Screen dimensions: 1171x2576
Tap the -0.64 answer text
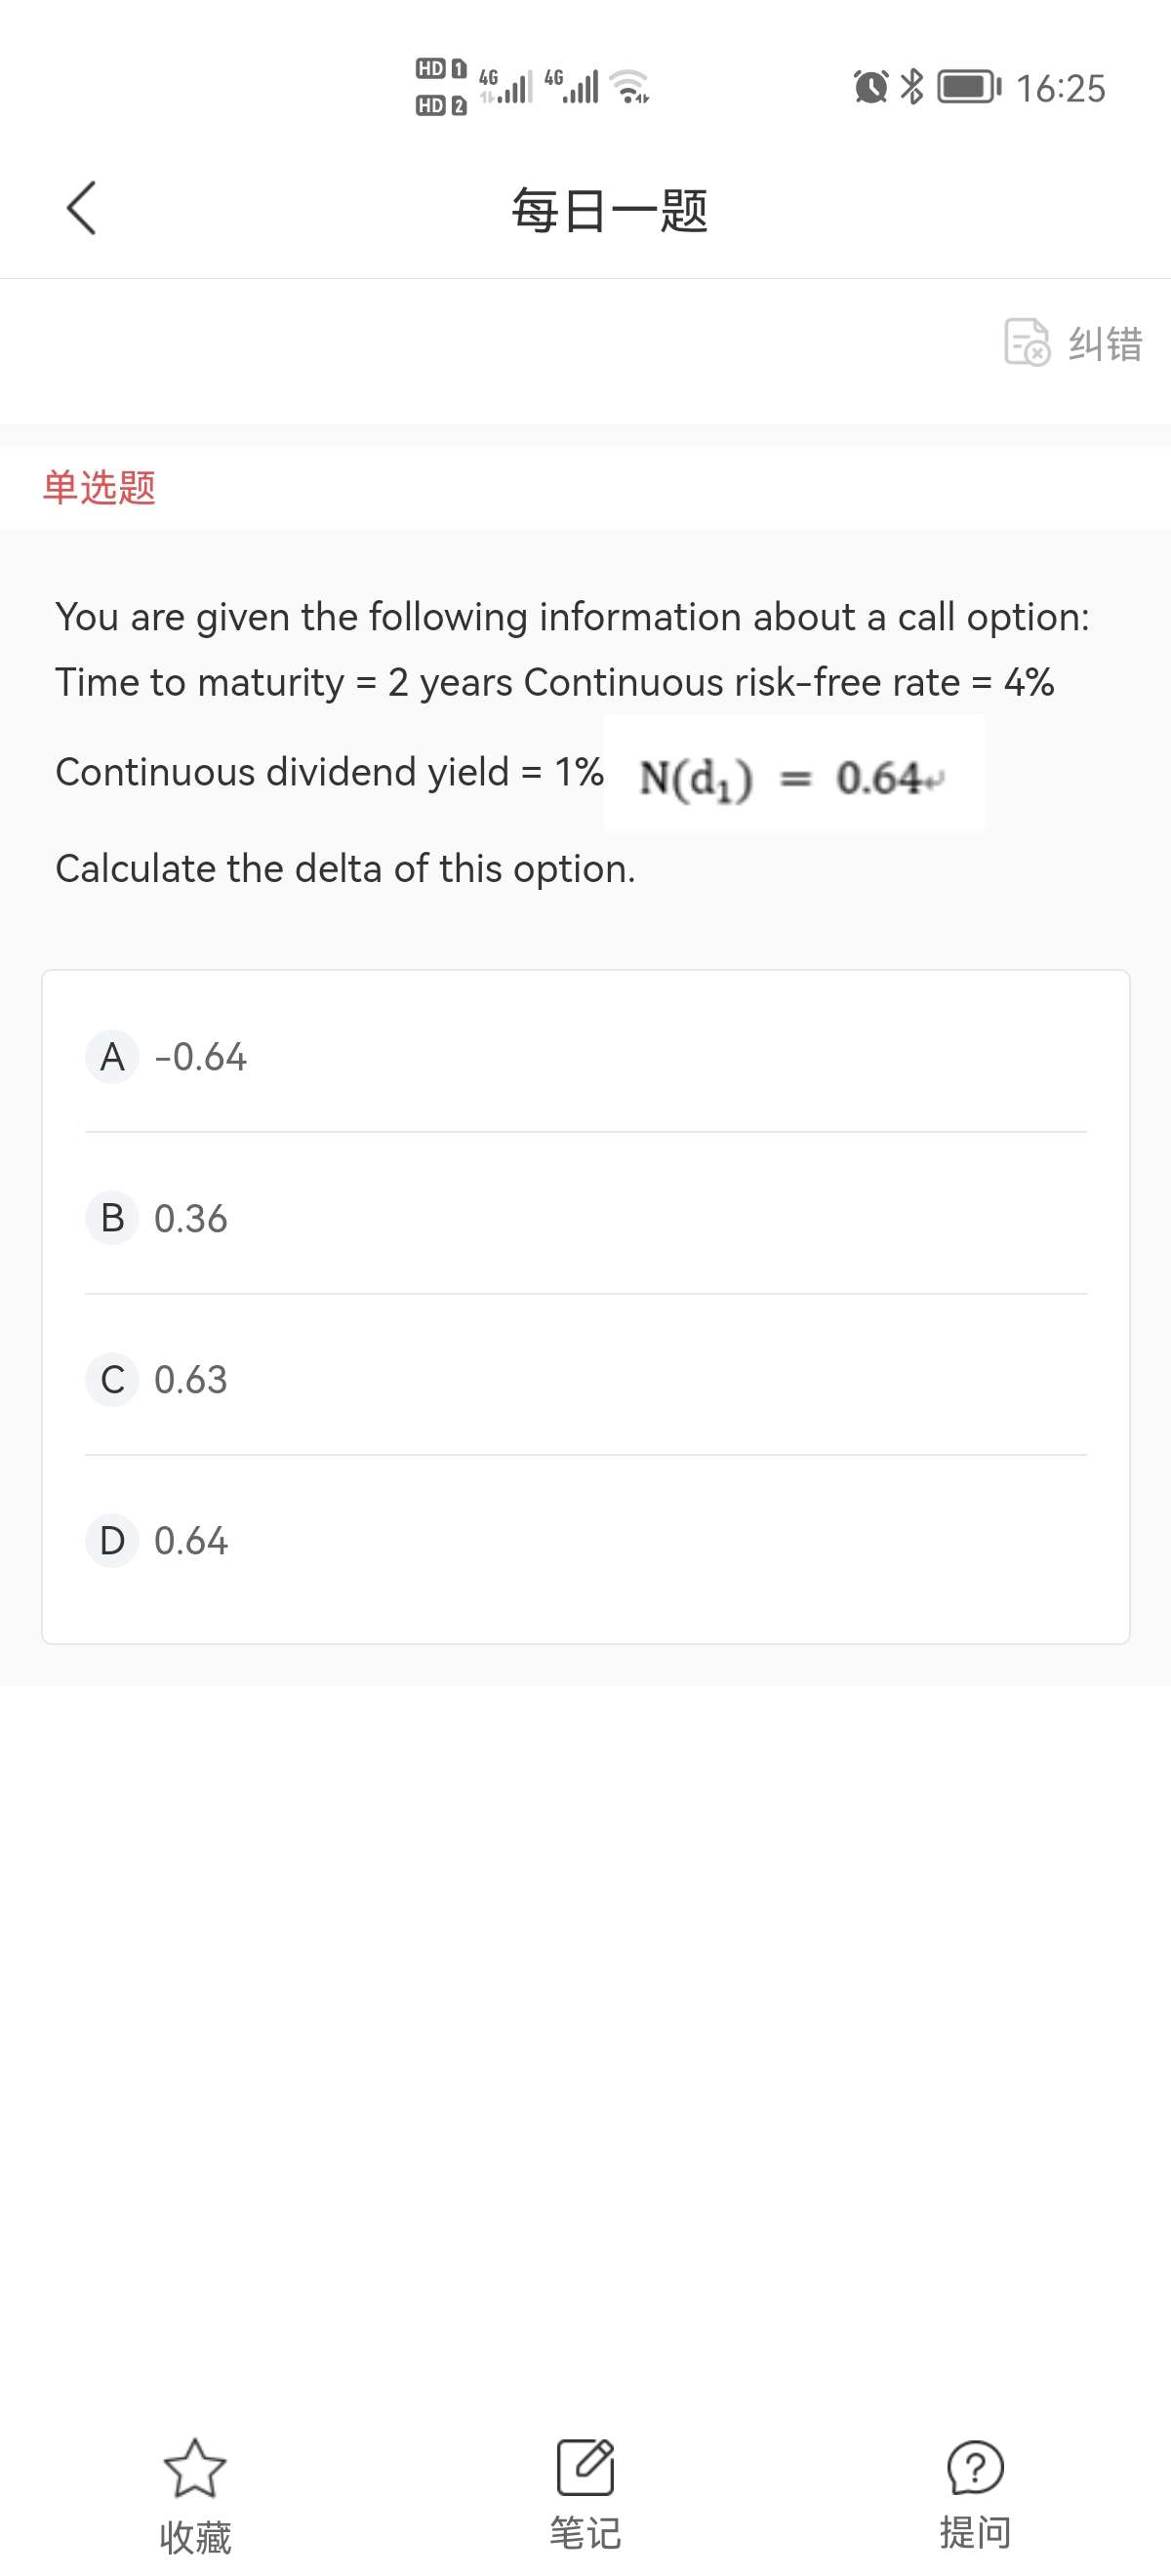pyautogui.click(x=200, y=1057)
